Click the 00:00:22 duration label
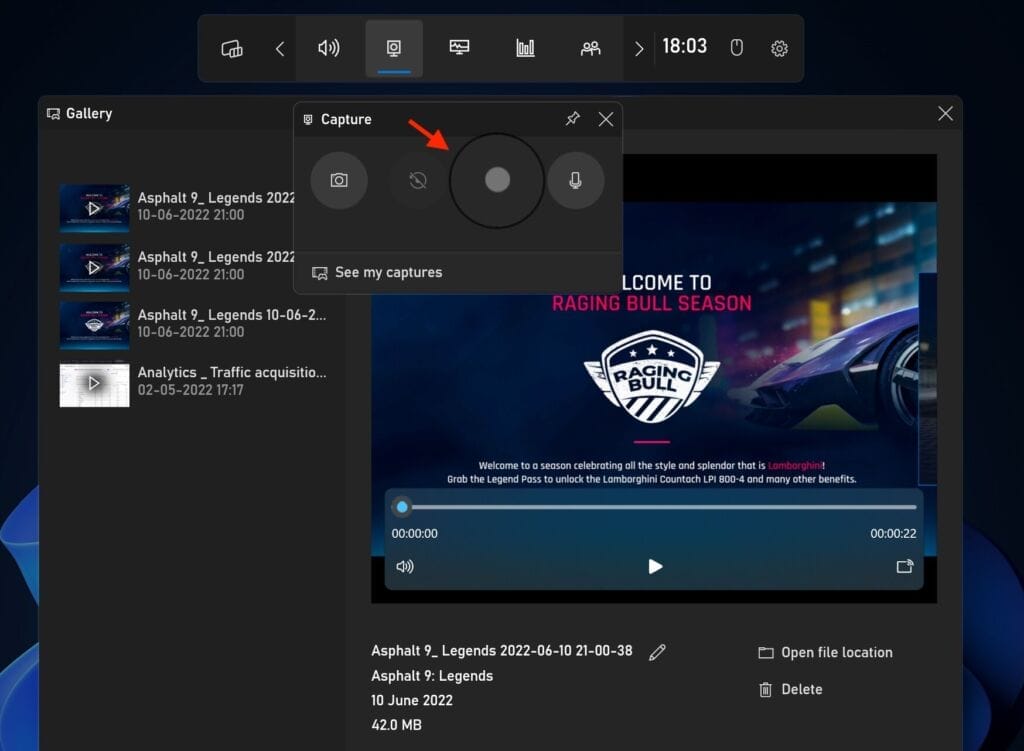Image resolution: width=1024 pixels, height=751 pixels. (x=893, y=534)
